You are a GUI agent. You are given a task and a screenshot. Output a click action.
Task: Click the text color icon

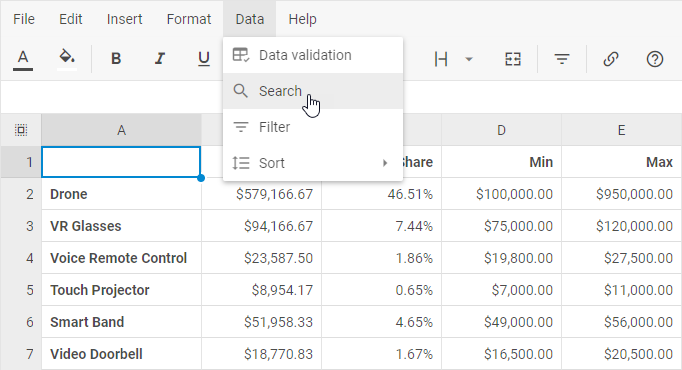pos(23,59)
